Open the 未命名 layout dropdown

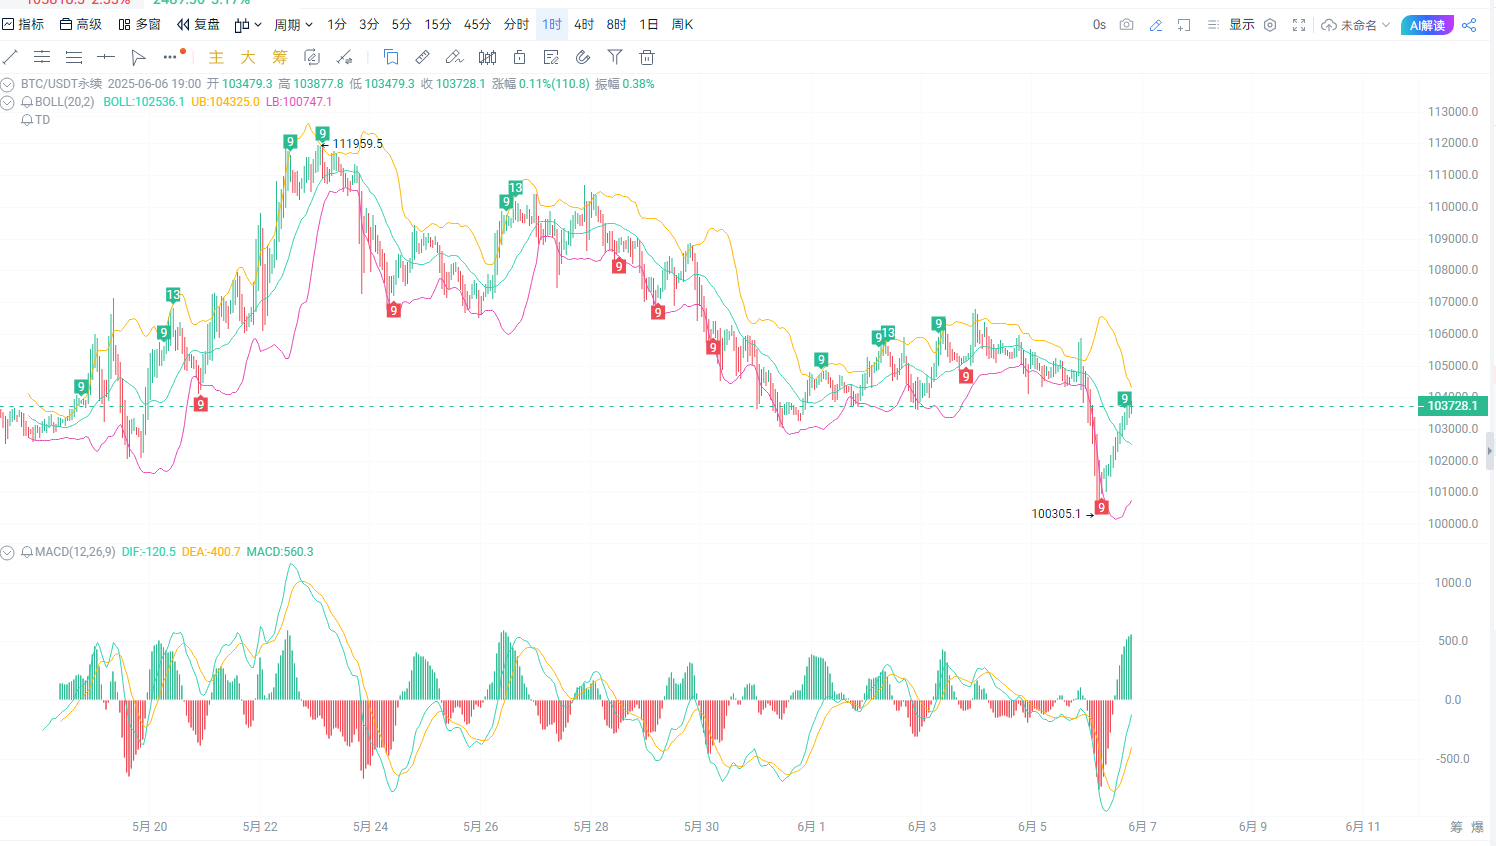pos(1365,24)
